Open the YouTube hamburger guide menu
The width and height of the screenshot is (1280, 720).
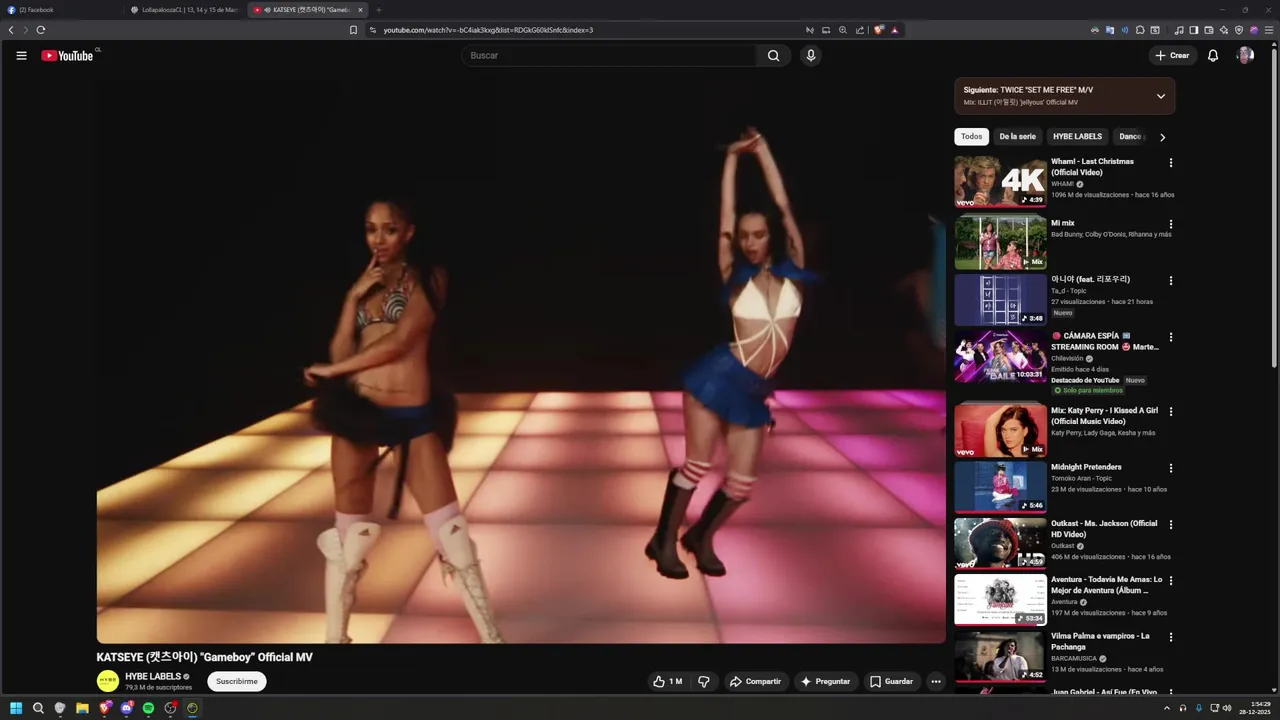point(21,56)
